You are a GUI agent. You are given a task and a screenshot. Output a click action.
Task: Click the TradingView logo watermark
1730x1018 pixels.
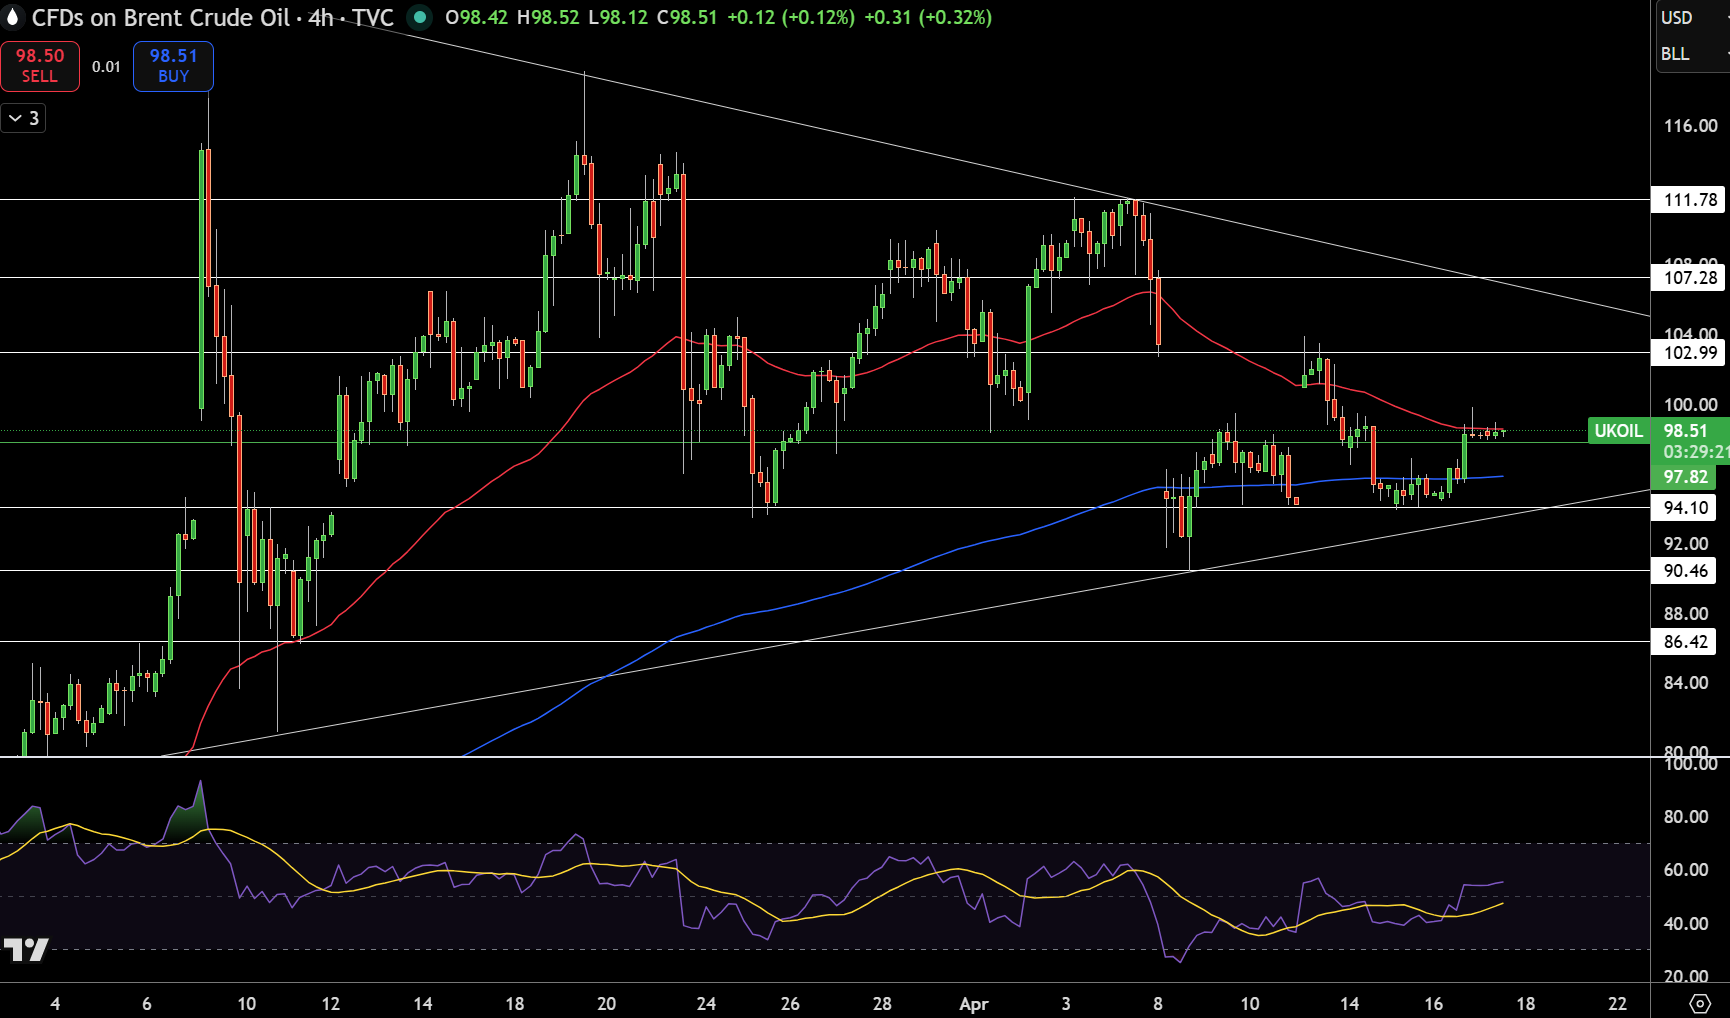click(x=26, y=949)
